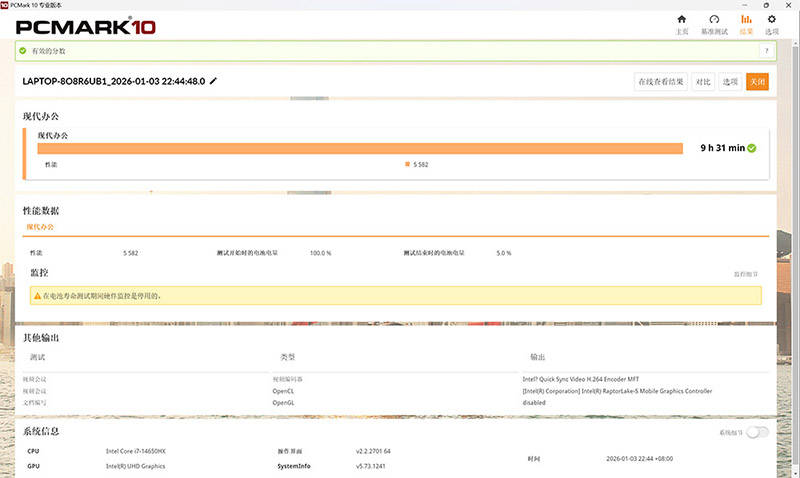Click the orange 关闭 close button
The width and height of the screenshot is (800, 478).
tap(757, 82)
